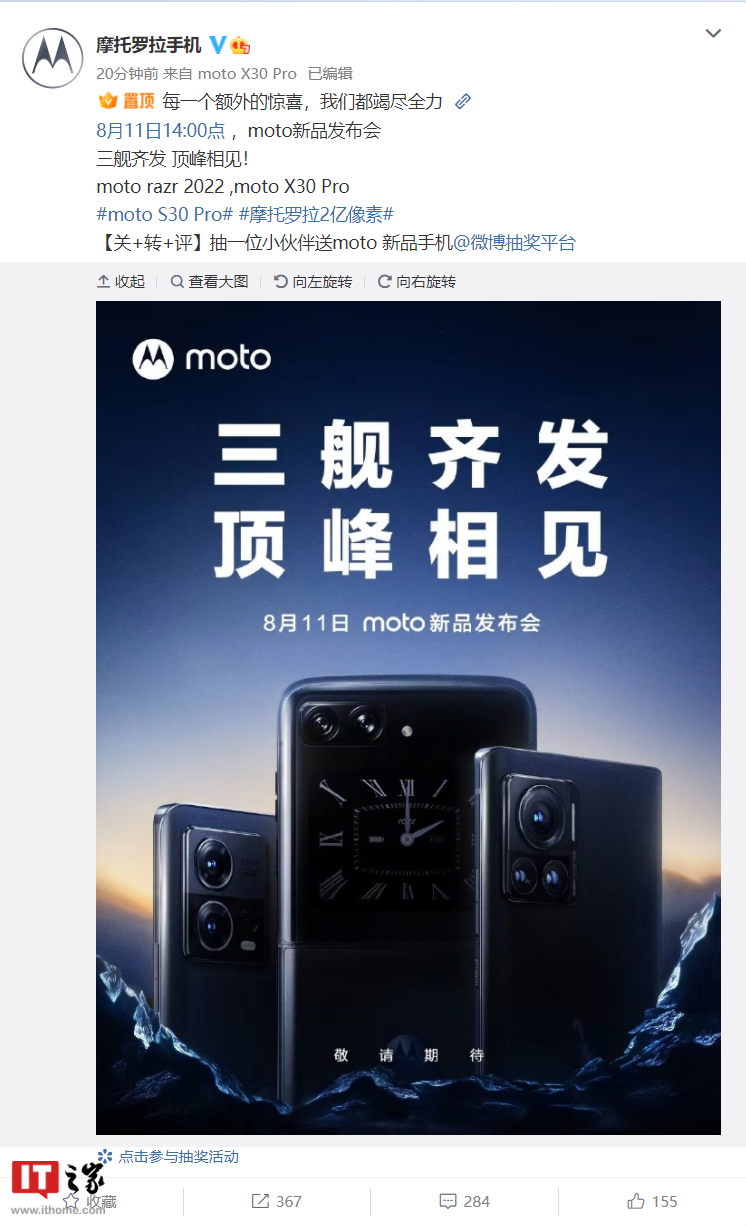Click the 摩托罗拉手机 account name
This screenshot has width=746, height=1225.
[x=149, y=45]
